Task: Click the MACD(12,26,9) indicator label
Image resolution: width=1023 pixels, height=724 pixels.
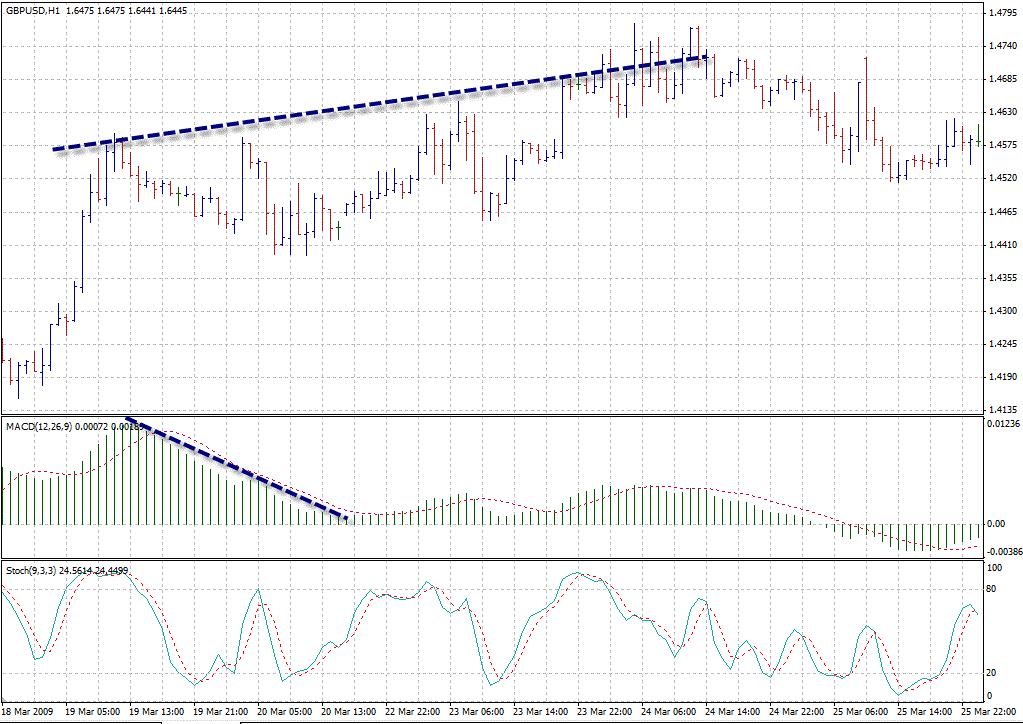Action: tap(38, 426)
